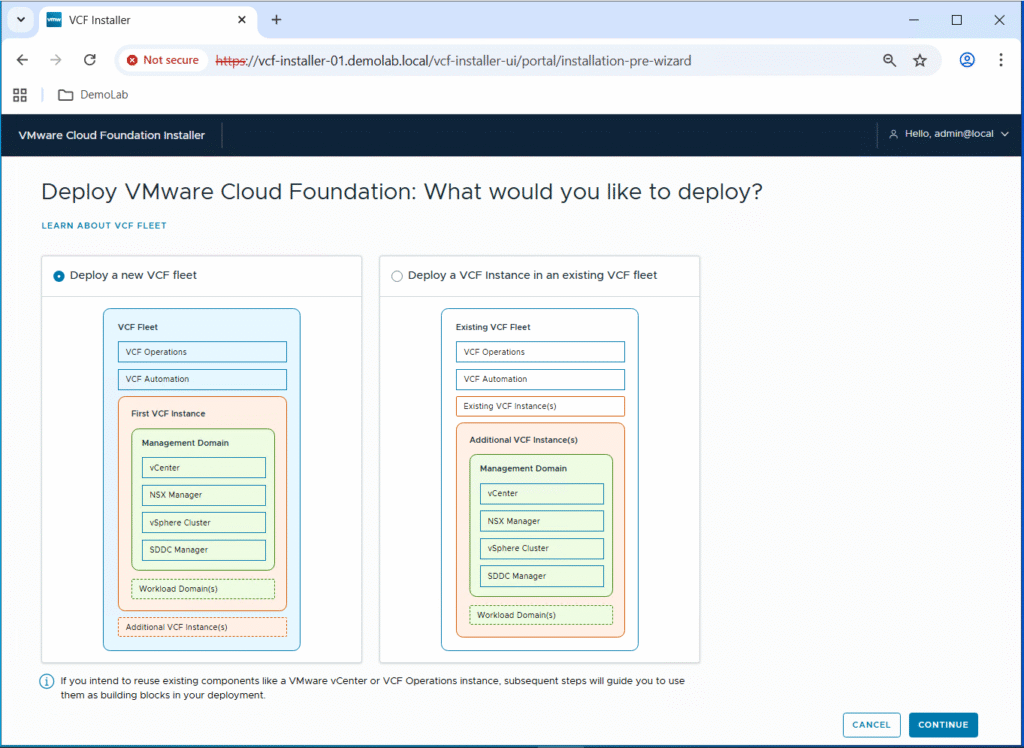Expand the Hello, admin@local user menu
1024x748 pixels.
point(949,134)
